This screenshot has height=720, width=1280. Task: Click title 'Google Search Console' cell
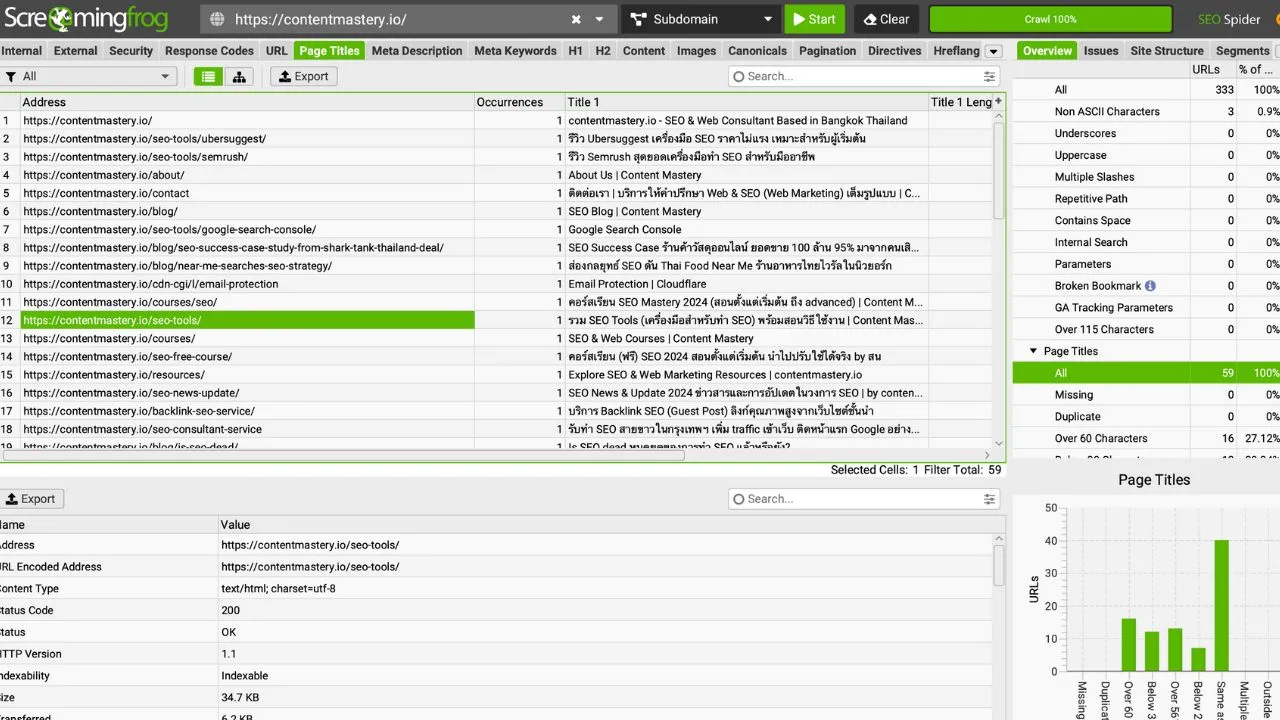coord(746,229)
